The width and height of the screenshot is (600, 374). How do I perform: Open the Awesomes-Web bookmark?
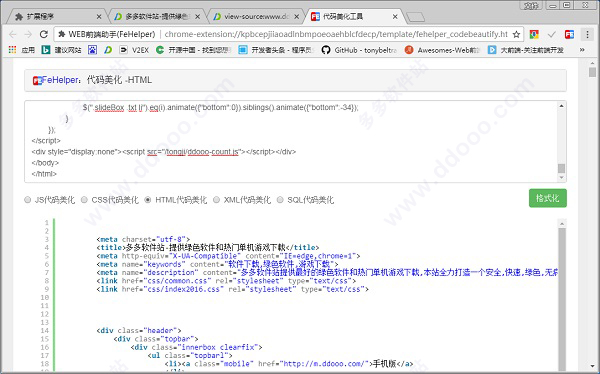442,50
